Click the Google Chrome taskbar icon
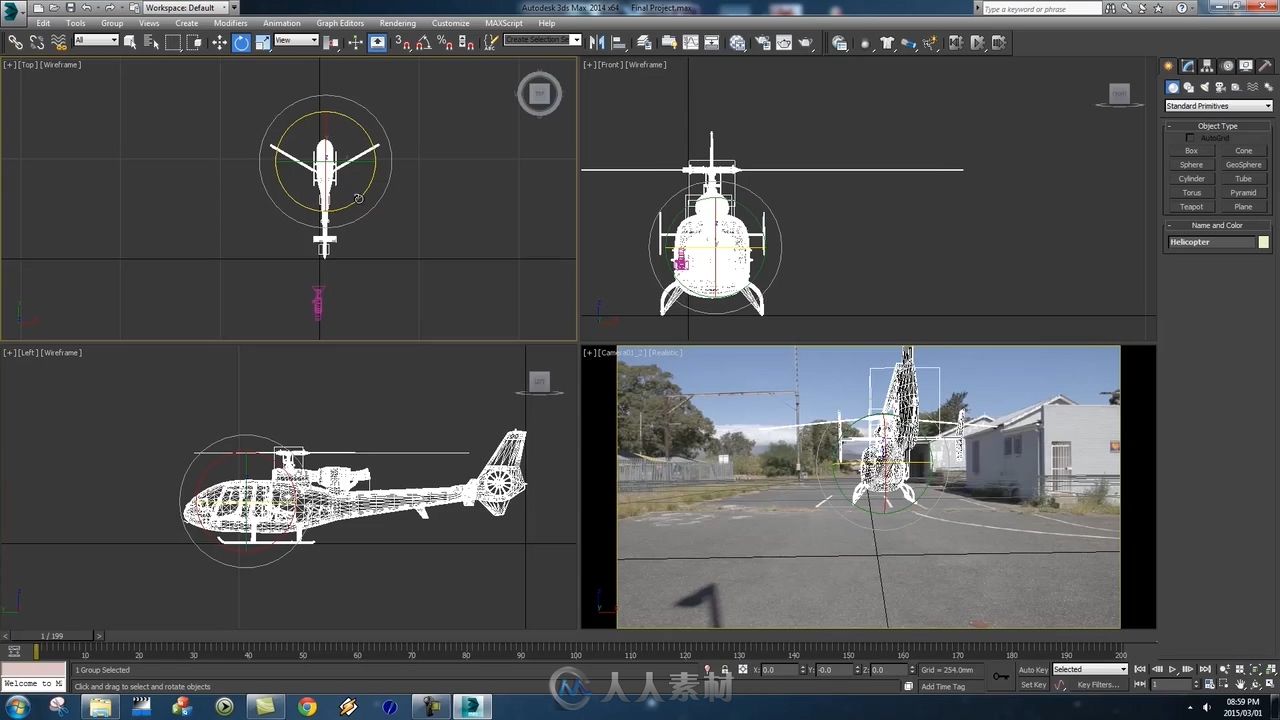This screenshot has width=1280, height=720. click(x=306, y=706)
